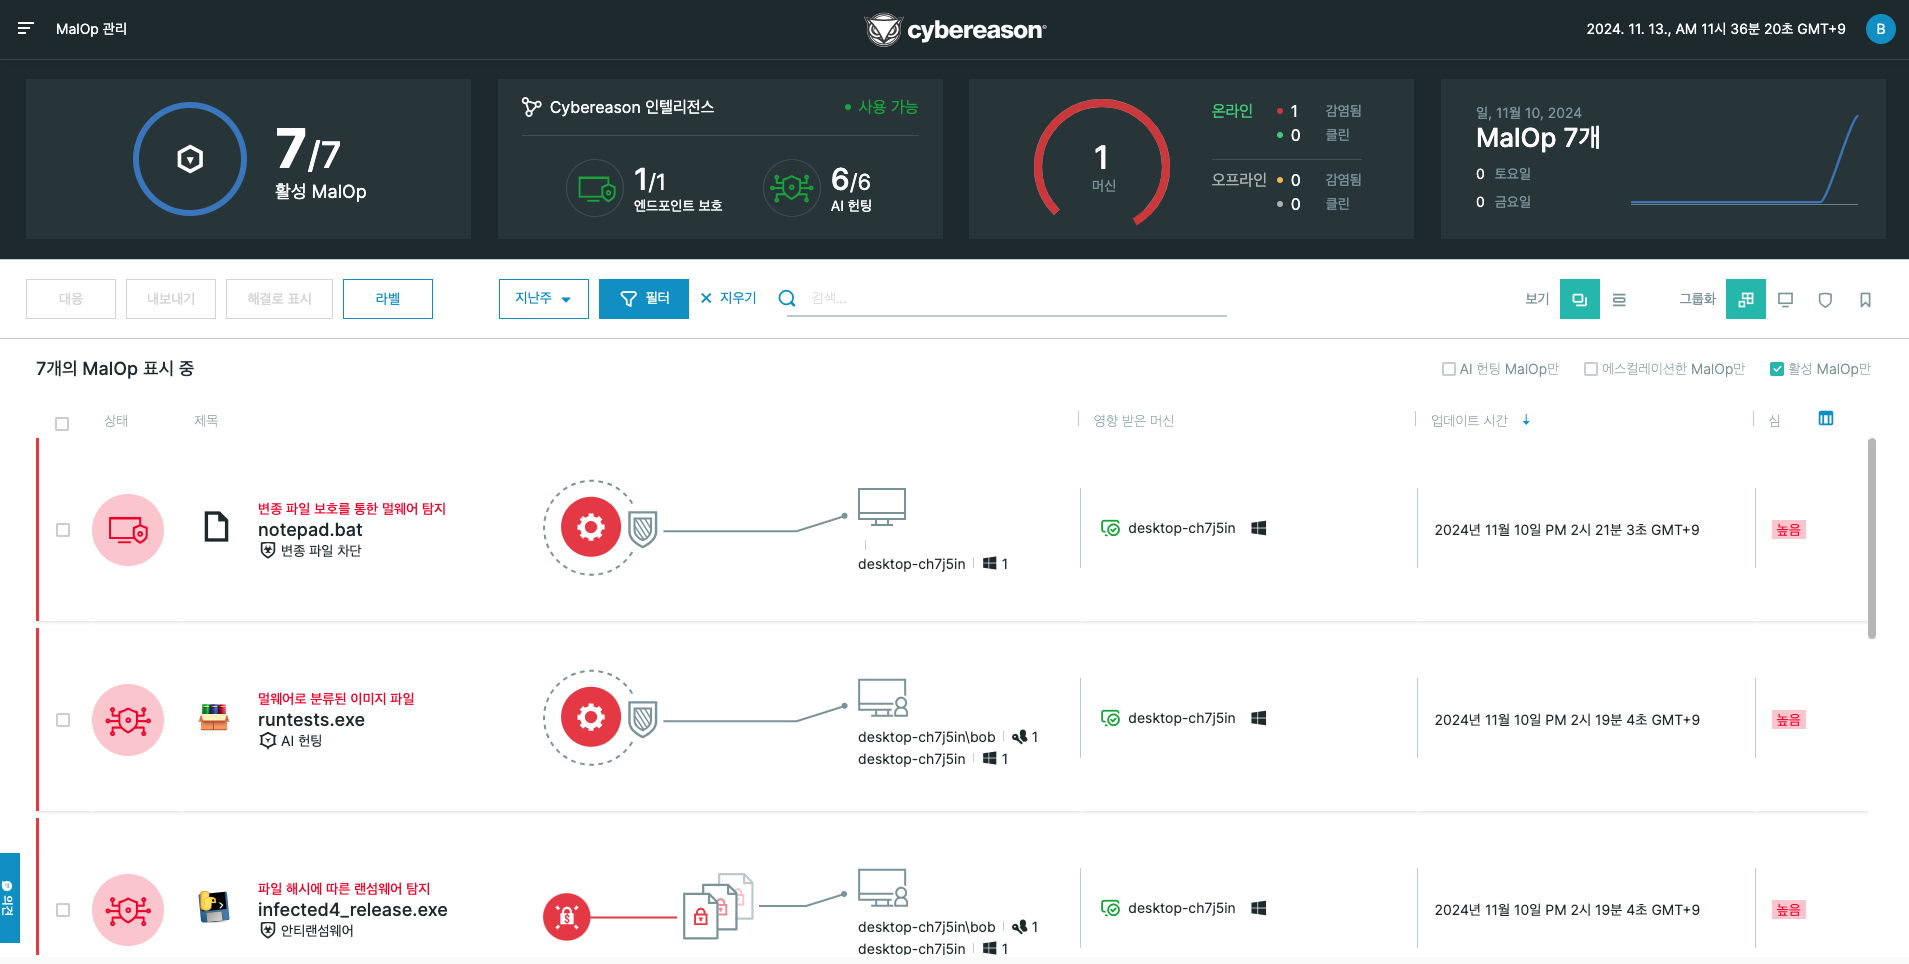Click desktop-ch7j5in machine in notepad.bat row
Viewport: 1909px width, 964px height.
1182,528
